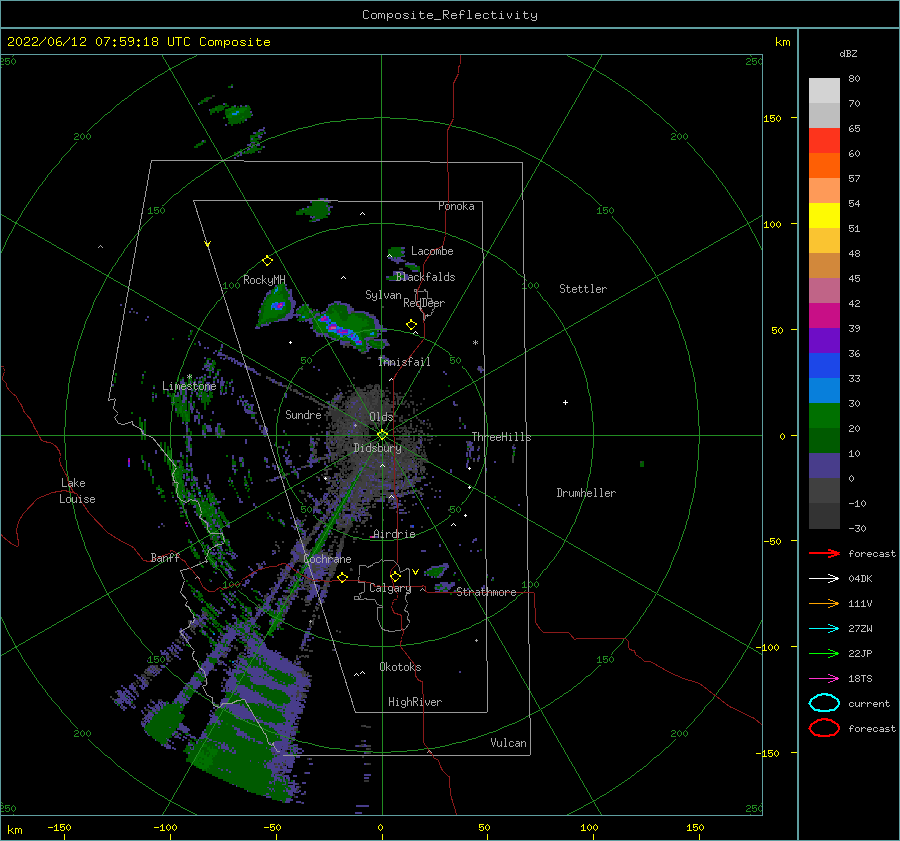The width and height of the screenshot is (900, 841).
Task: Click the Ponoka town label
Action: point(456,206)
